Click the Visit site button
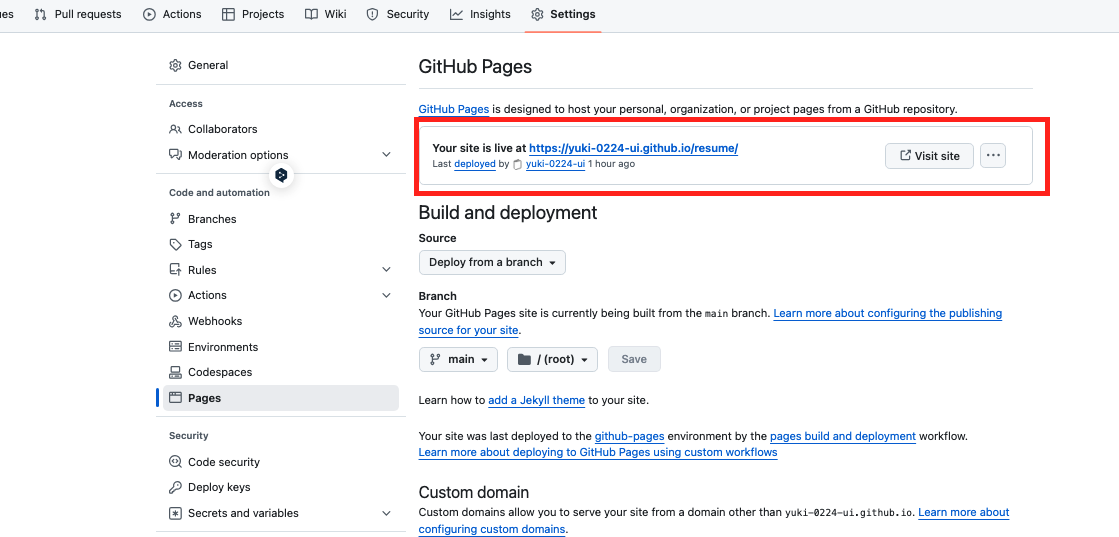 coord(929,156)
